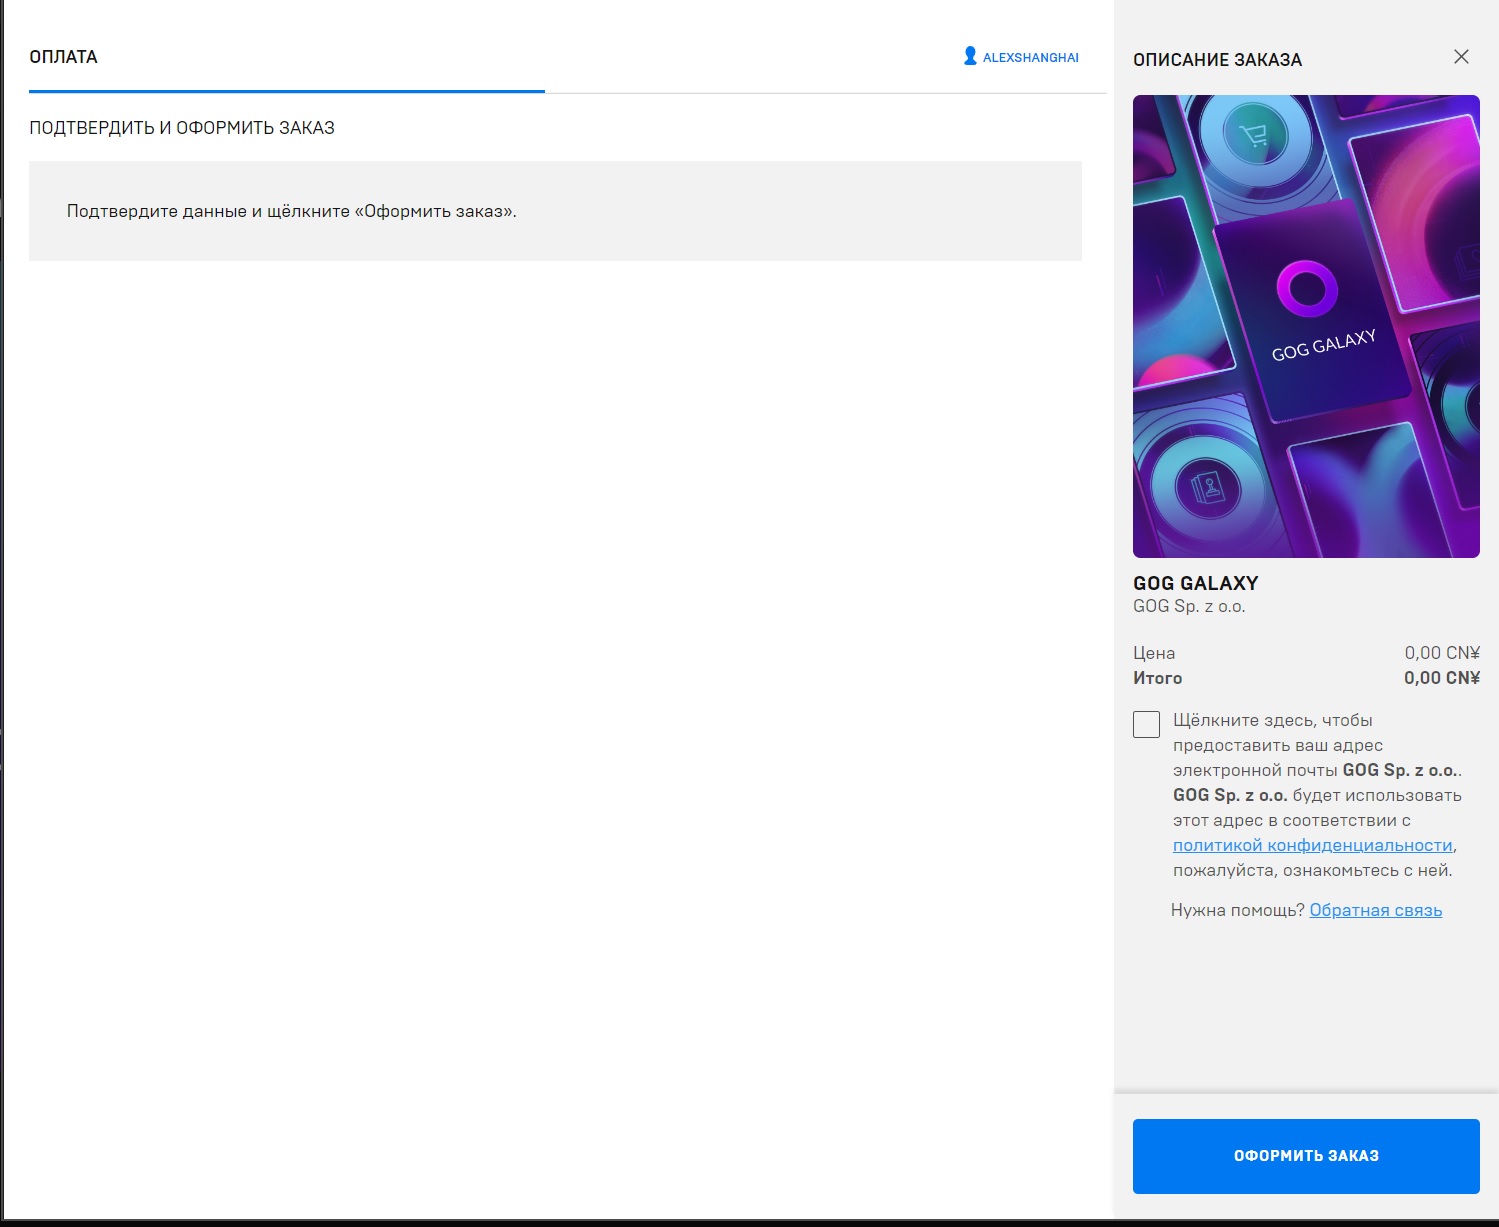Open the Обратная связь support link
Screen dimensions: 1499x1227
[1375, 910]
